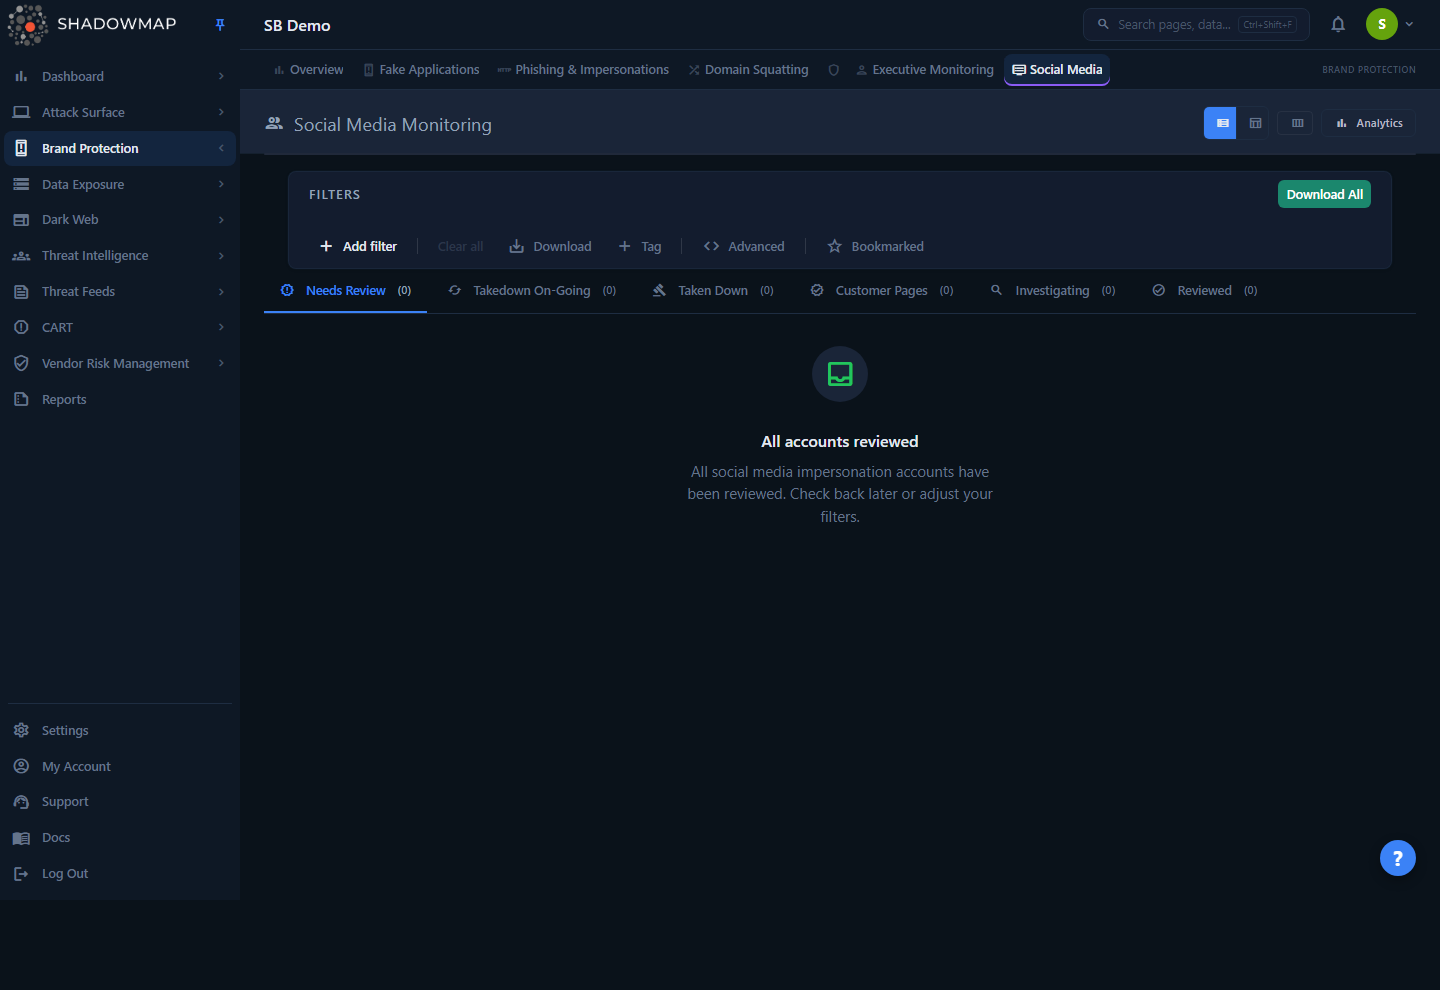The image size is (1440, 990).
Task: Open Advanced filter mode
Action: click(x=744, y=246)
